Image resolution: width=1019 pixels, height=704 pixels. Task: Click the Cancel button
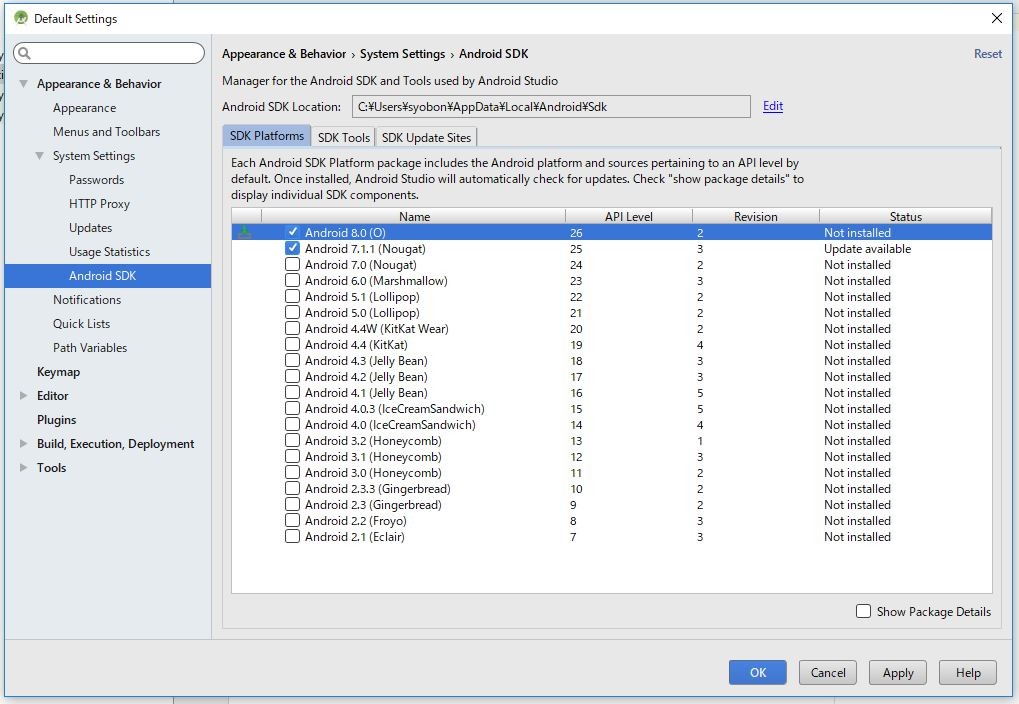click(828, 672)
